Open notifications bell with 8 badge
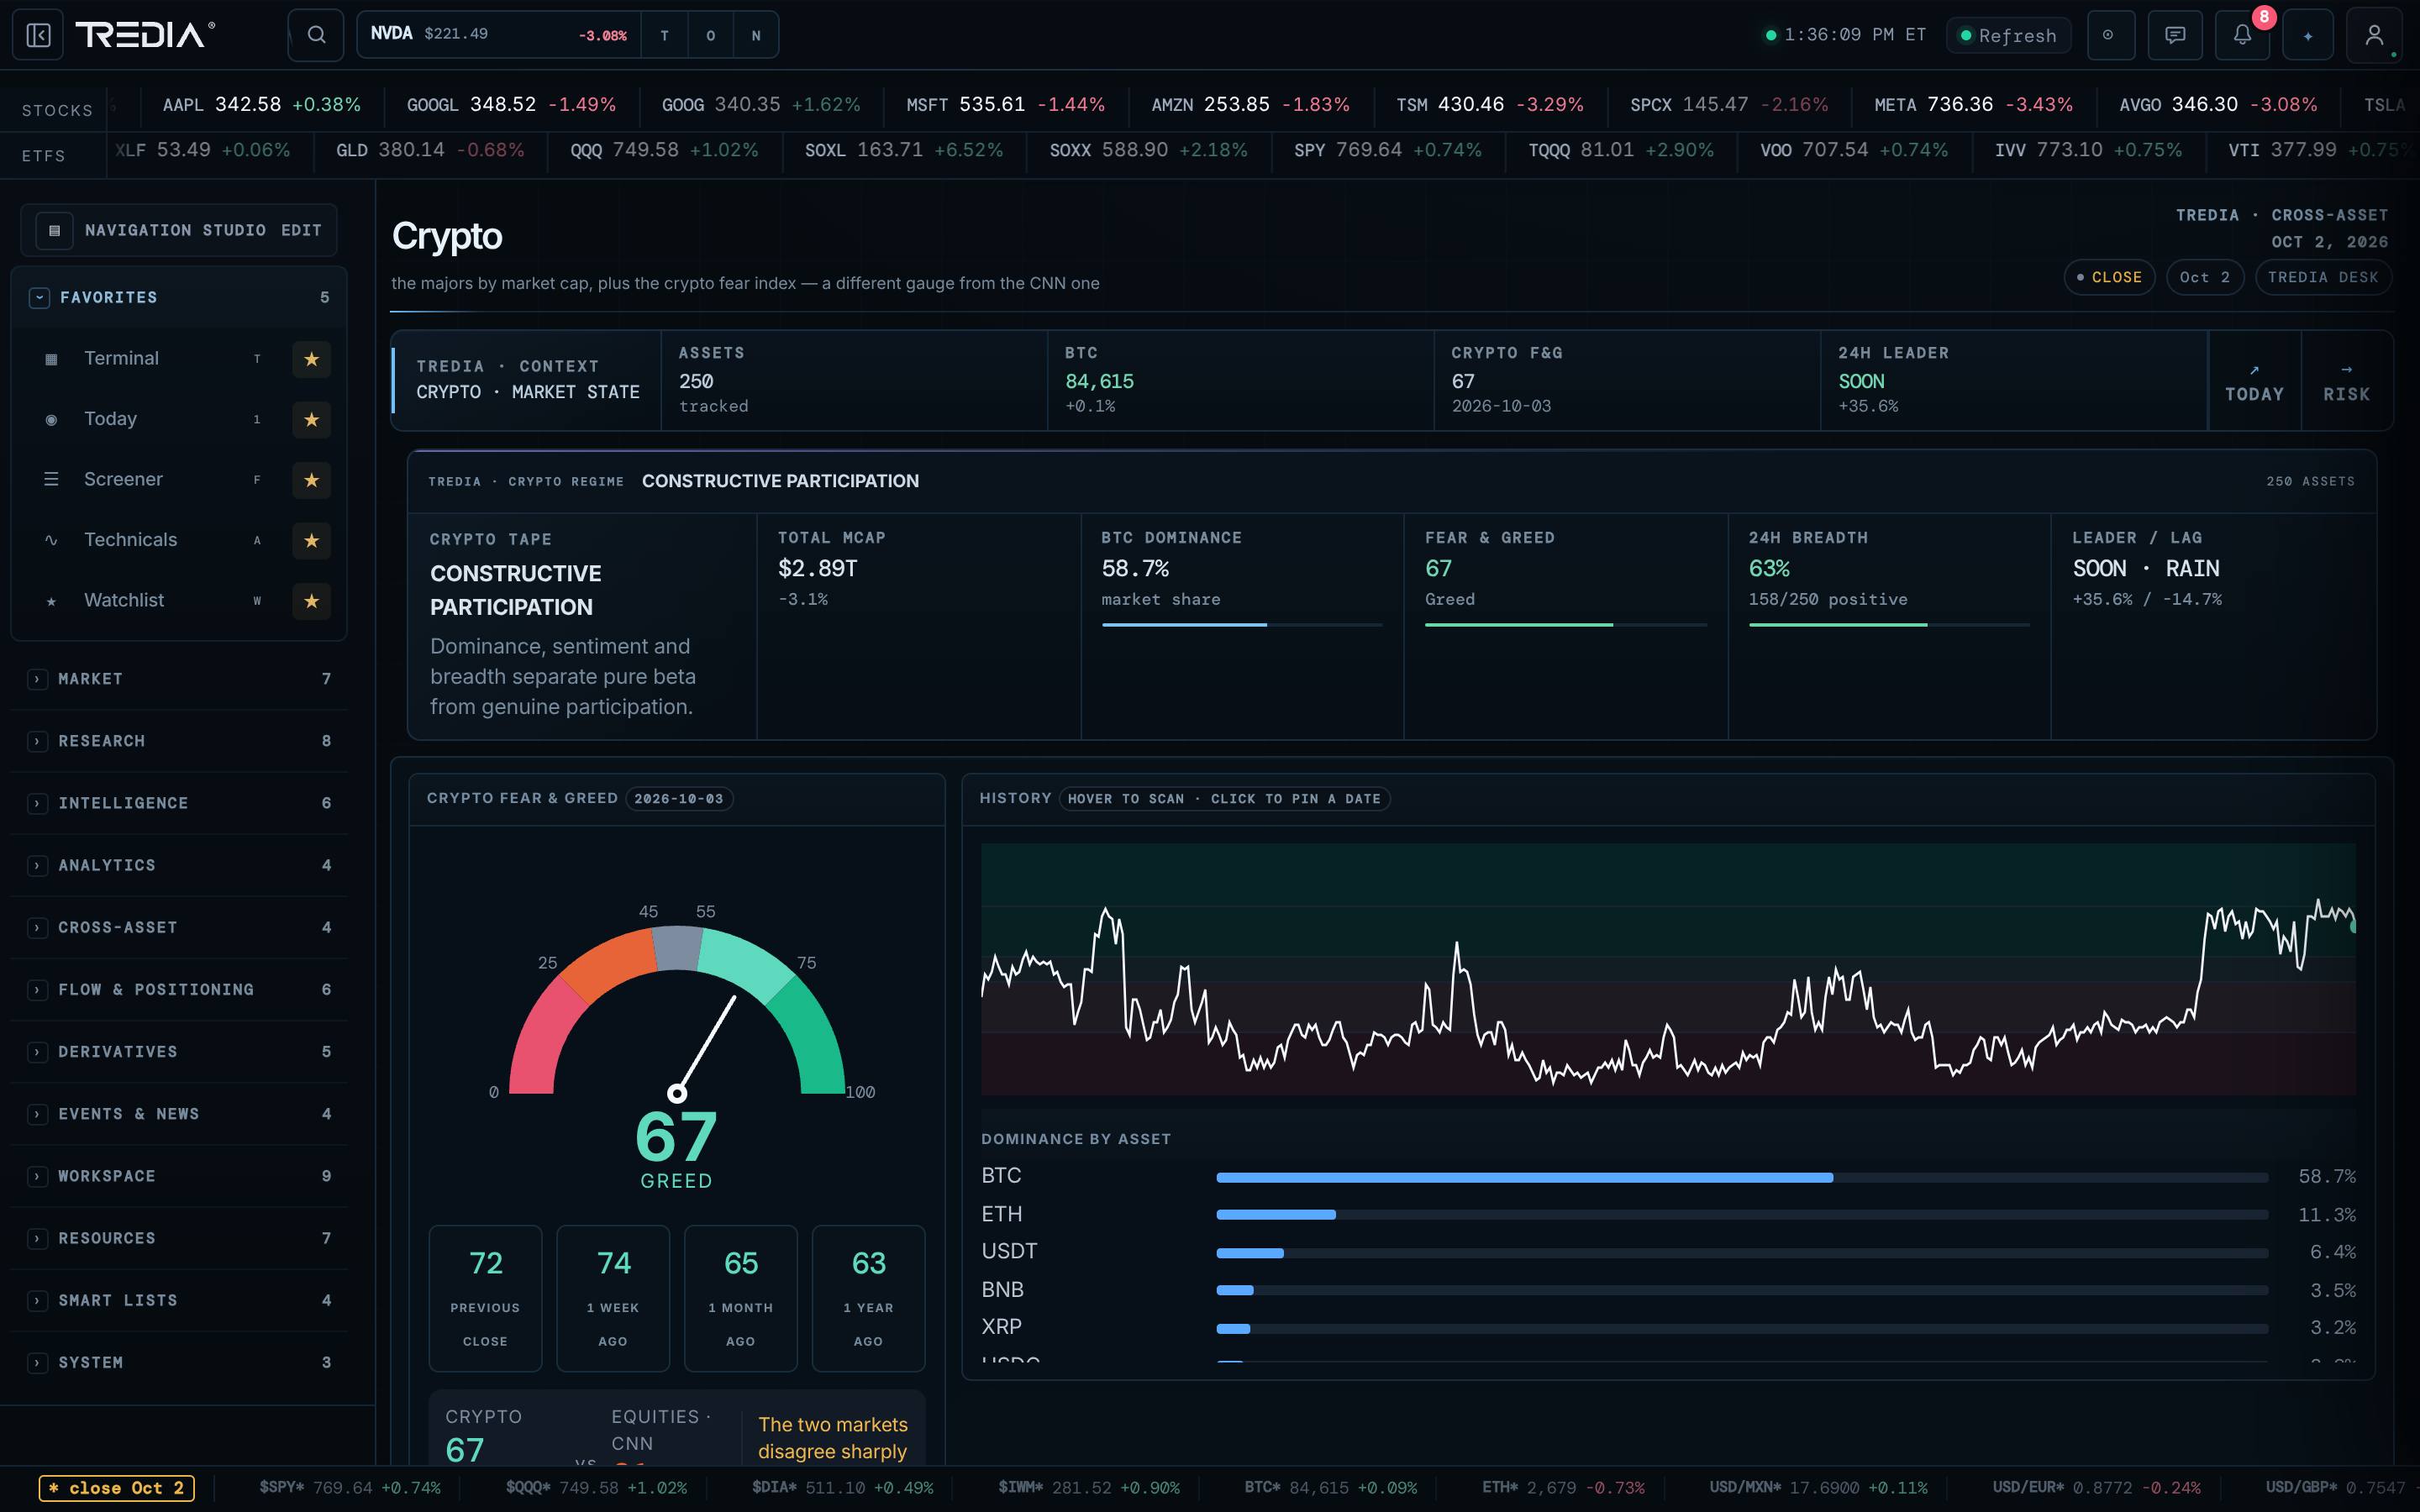 [2243, 35]
